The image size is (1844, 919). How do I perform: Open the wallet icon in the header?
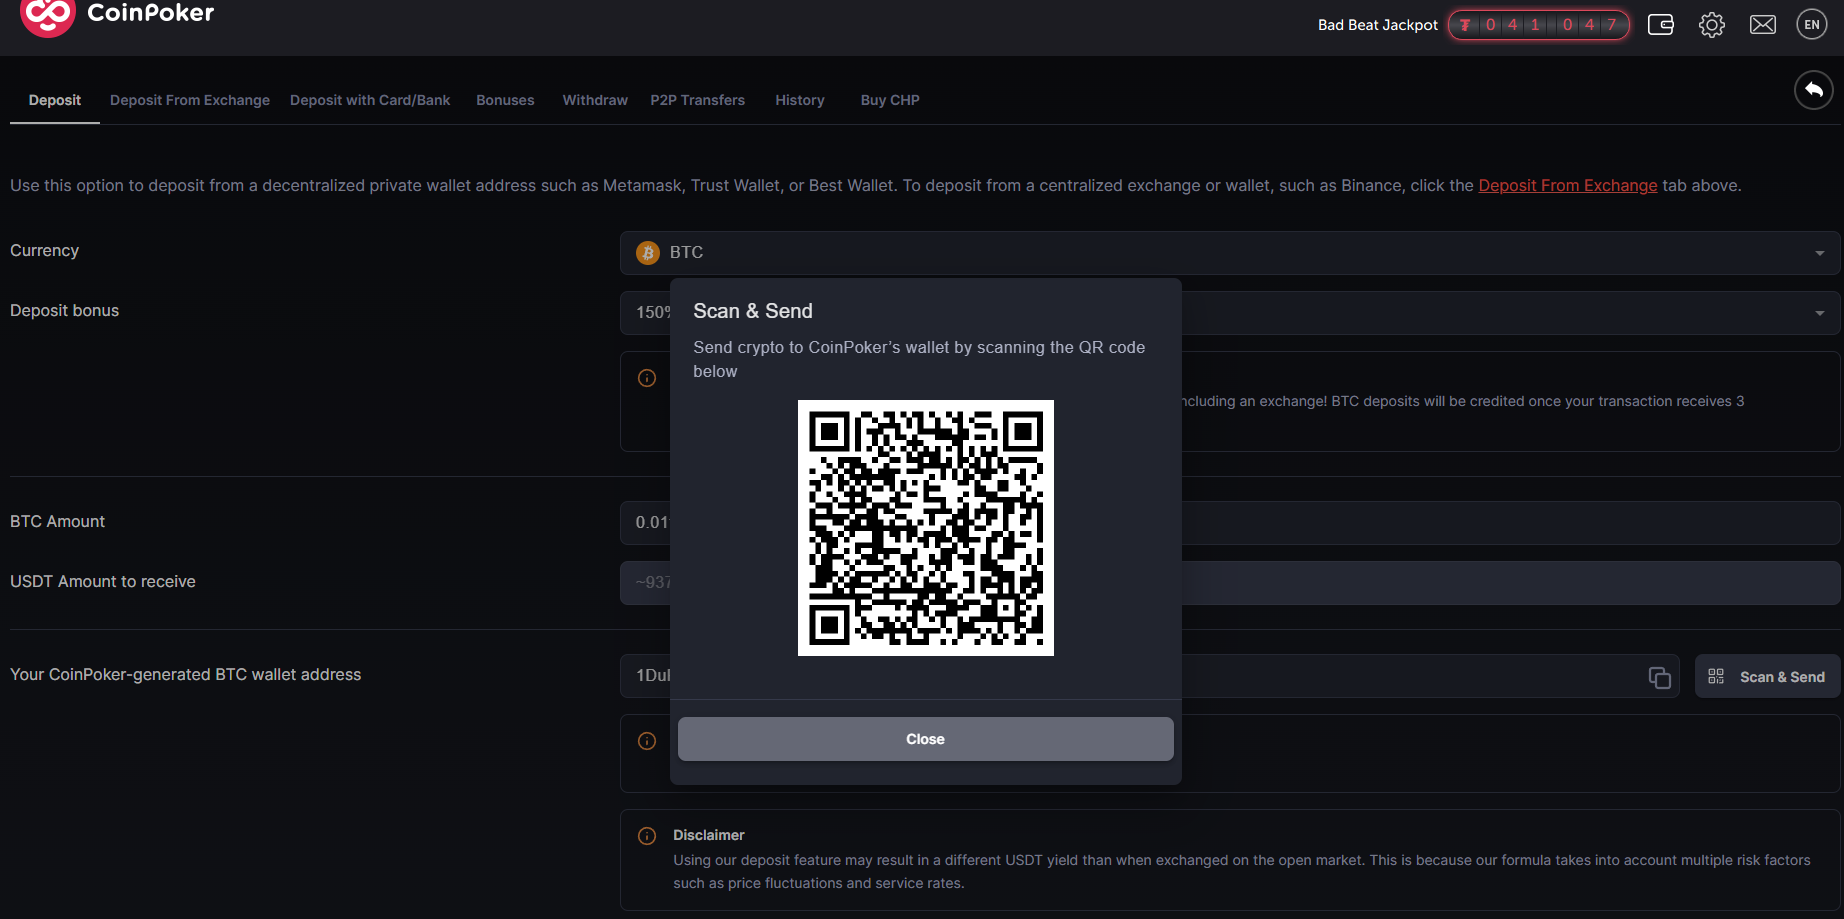(1661, 24)
